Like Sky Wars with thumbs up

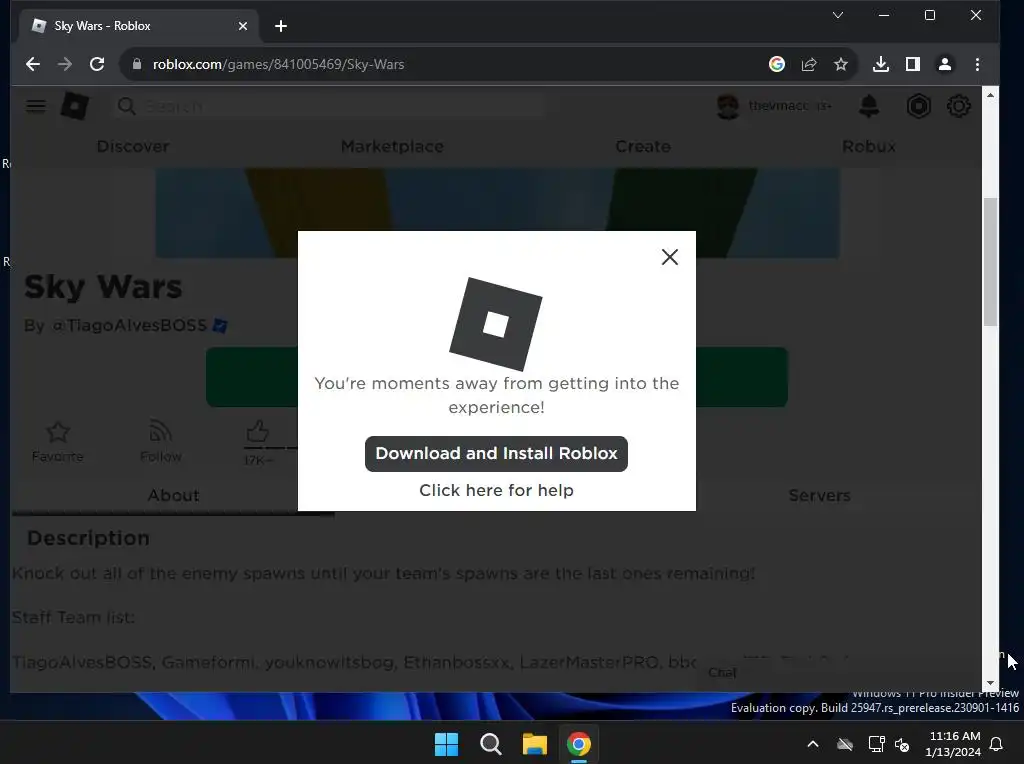[x=258, y=432]
